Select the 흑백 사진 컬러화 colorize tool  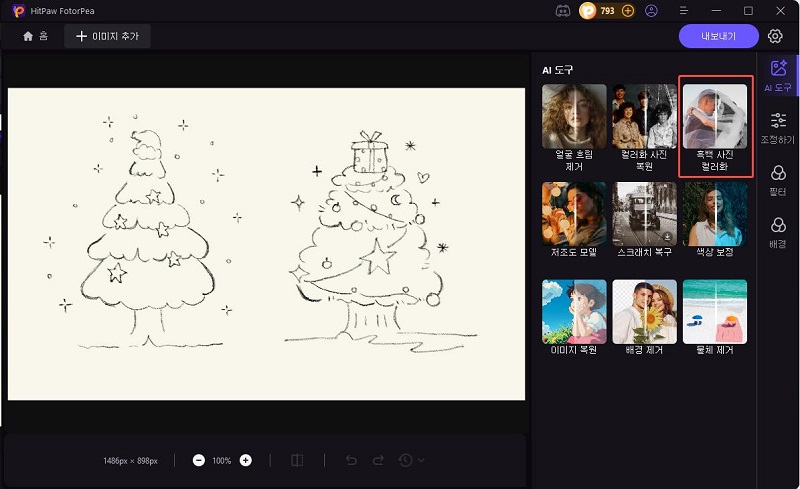713,128
